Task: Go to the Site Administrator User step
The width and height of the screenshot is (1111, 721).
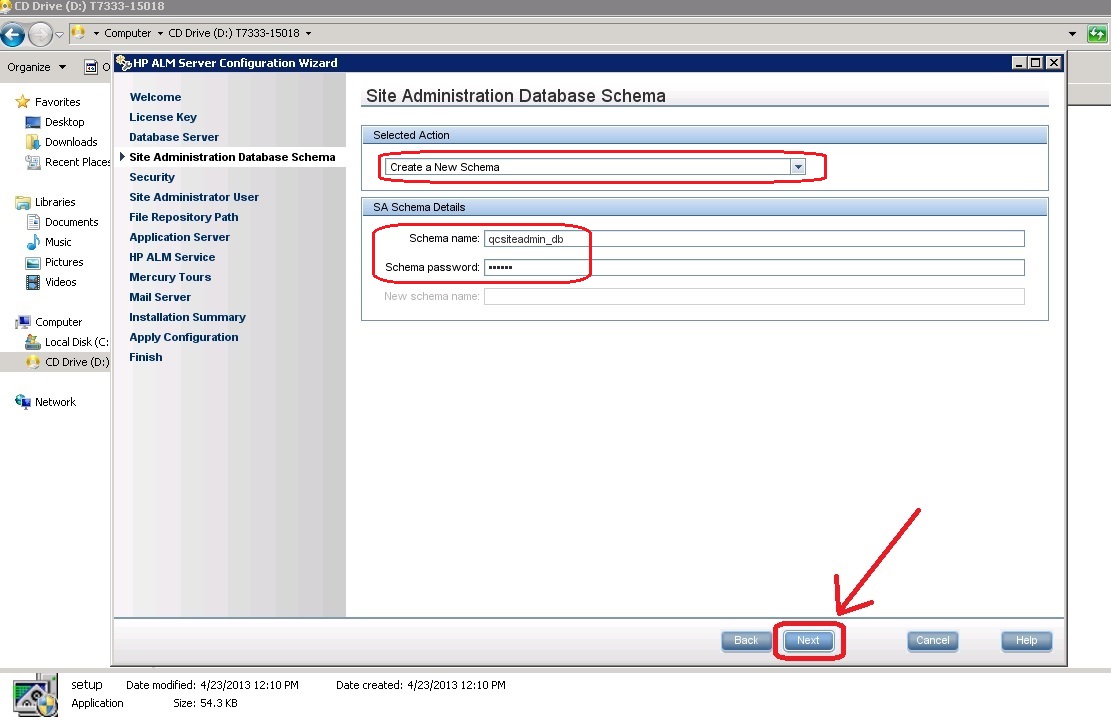Action: (193, 197)
